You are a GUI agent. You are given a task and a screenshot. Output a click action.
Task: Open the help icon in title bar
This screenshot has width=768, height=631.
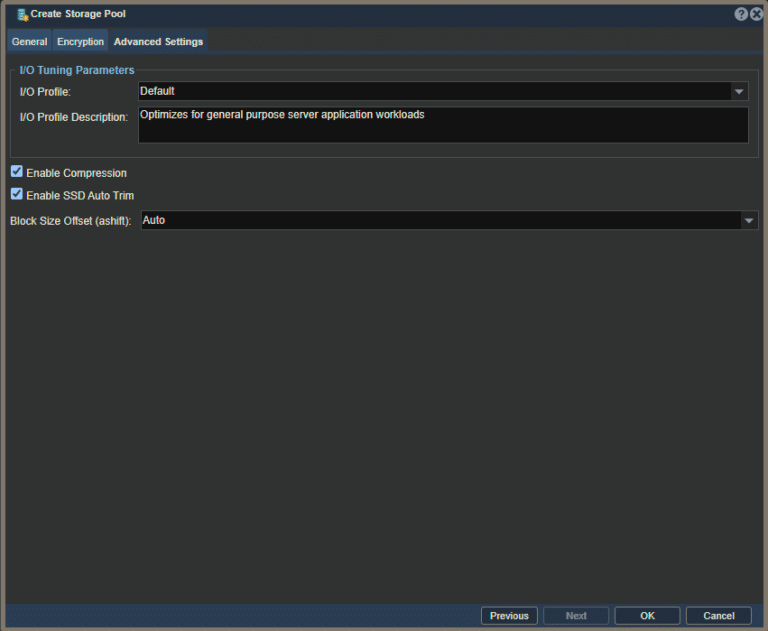click(741, 14)
